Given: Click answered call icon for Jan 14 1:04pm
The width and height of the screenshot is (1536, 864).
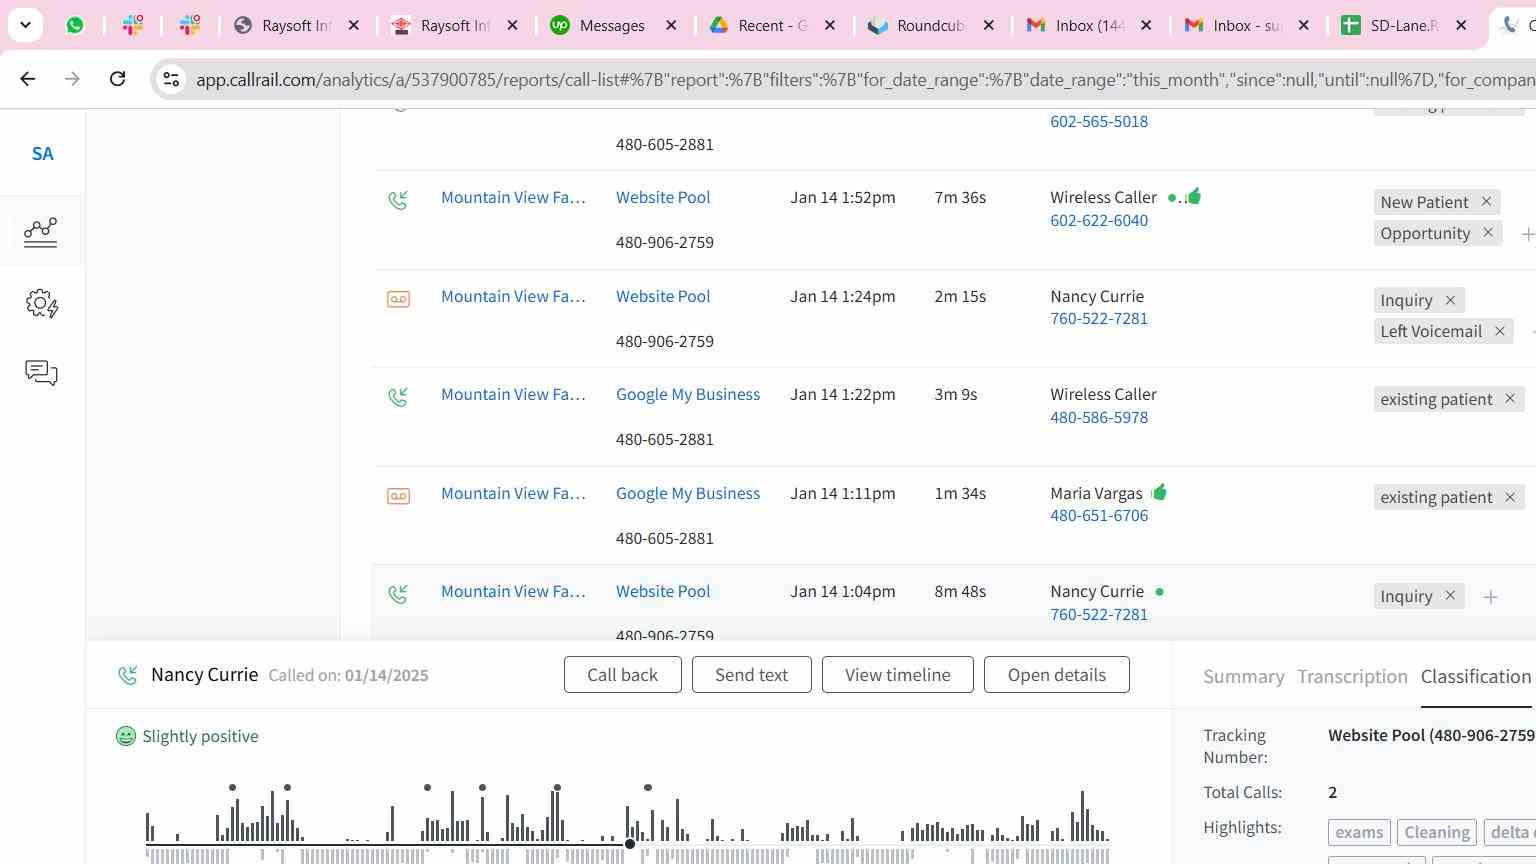Looking at the screenshot, I should [x=398, y=594].
